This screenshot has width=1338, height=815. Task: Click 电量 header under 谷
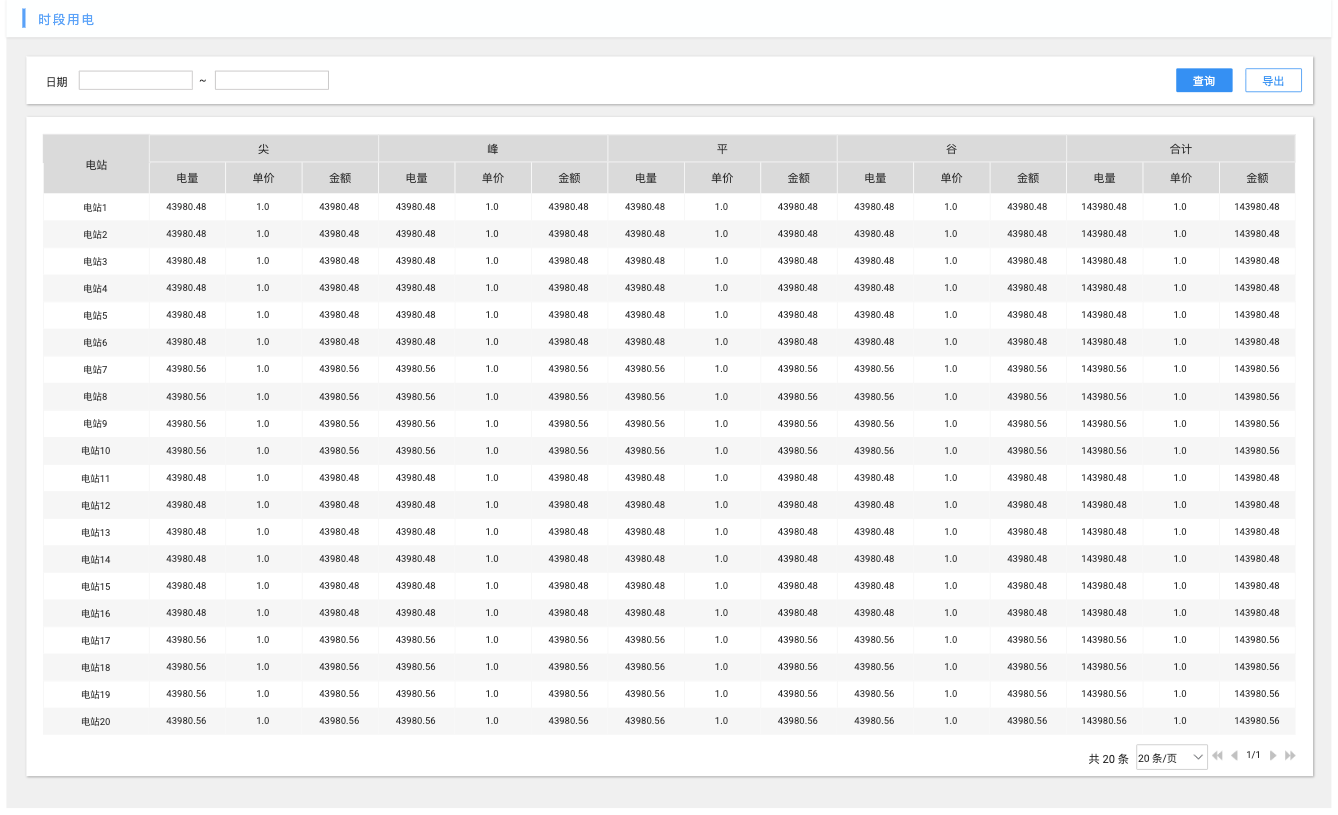(x=875, y=178)
